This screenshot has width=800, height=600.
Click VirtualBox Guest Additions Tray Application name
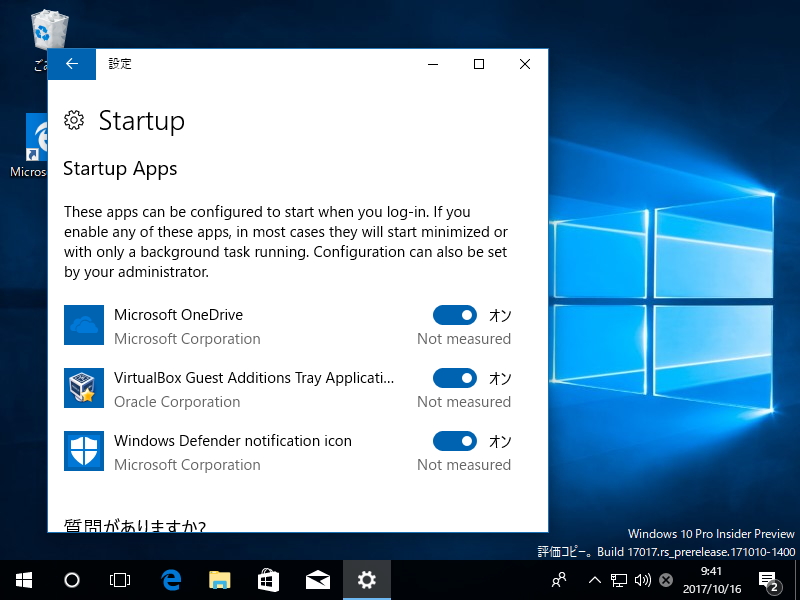(x=254, y=378)
